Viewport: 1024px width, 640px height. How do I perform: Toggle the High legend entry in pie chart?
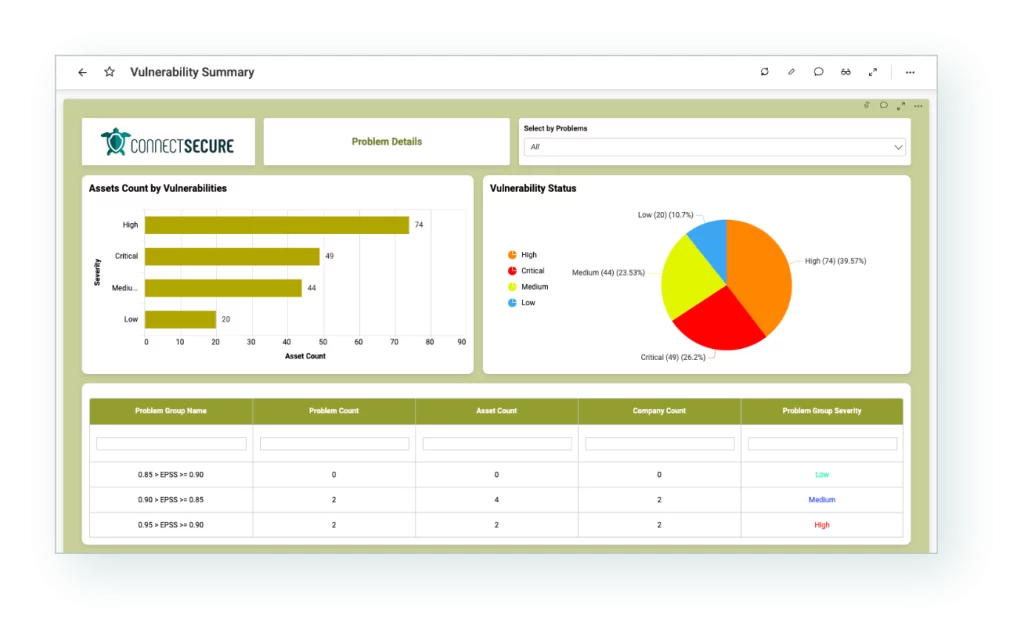pos(527,255)
